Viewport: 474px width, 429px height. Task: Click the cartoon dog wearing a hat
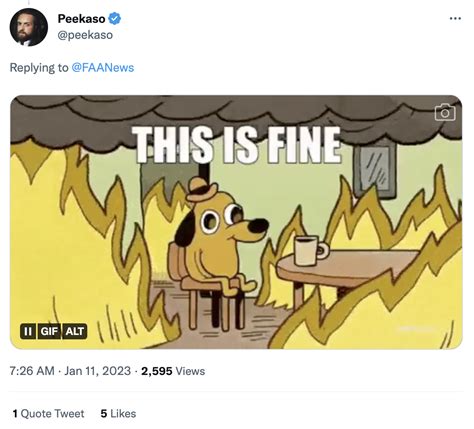217,233
